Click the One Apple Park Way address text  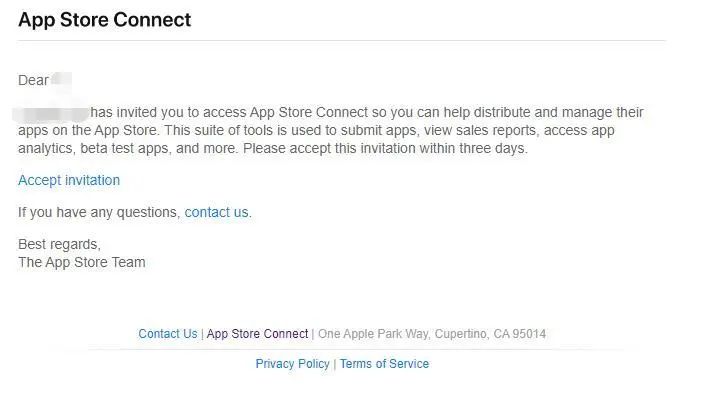[432, 334]
